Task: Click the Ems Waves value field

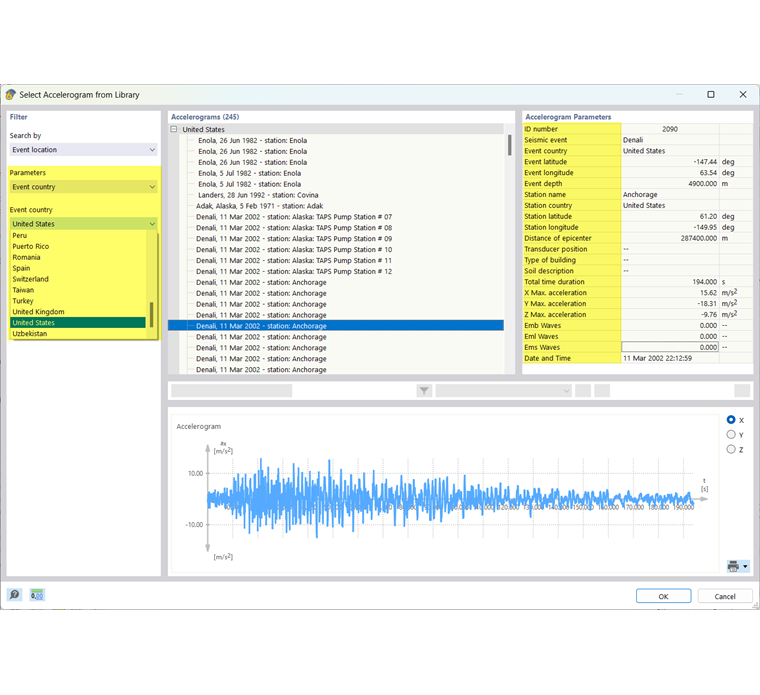Action: tap(670, 347)
